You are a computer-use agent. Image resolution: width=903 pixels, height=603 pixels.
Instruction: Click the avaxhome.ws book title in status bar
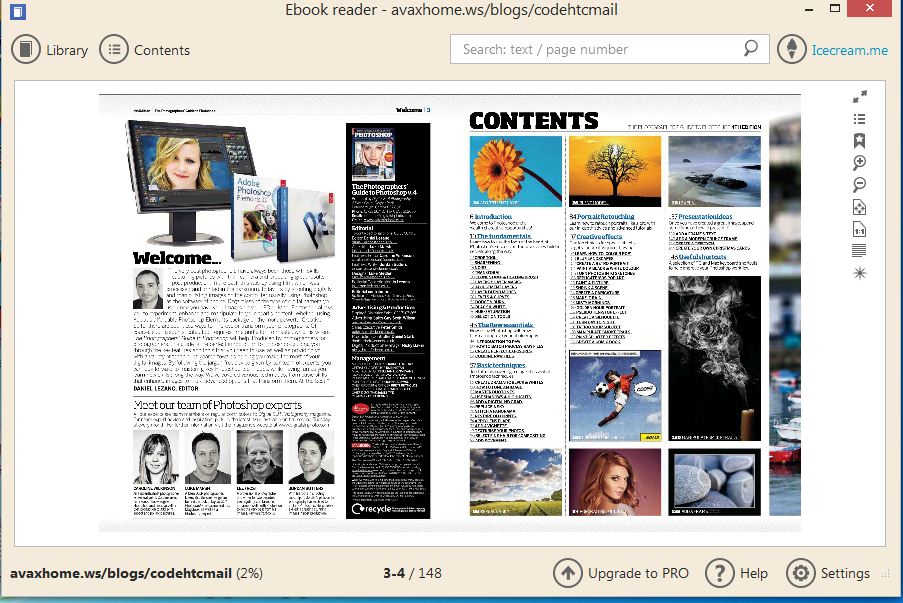(121, 574)
